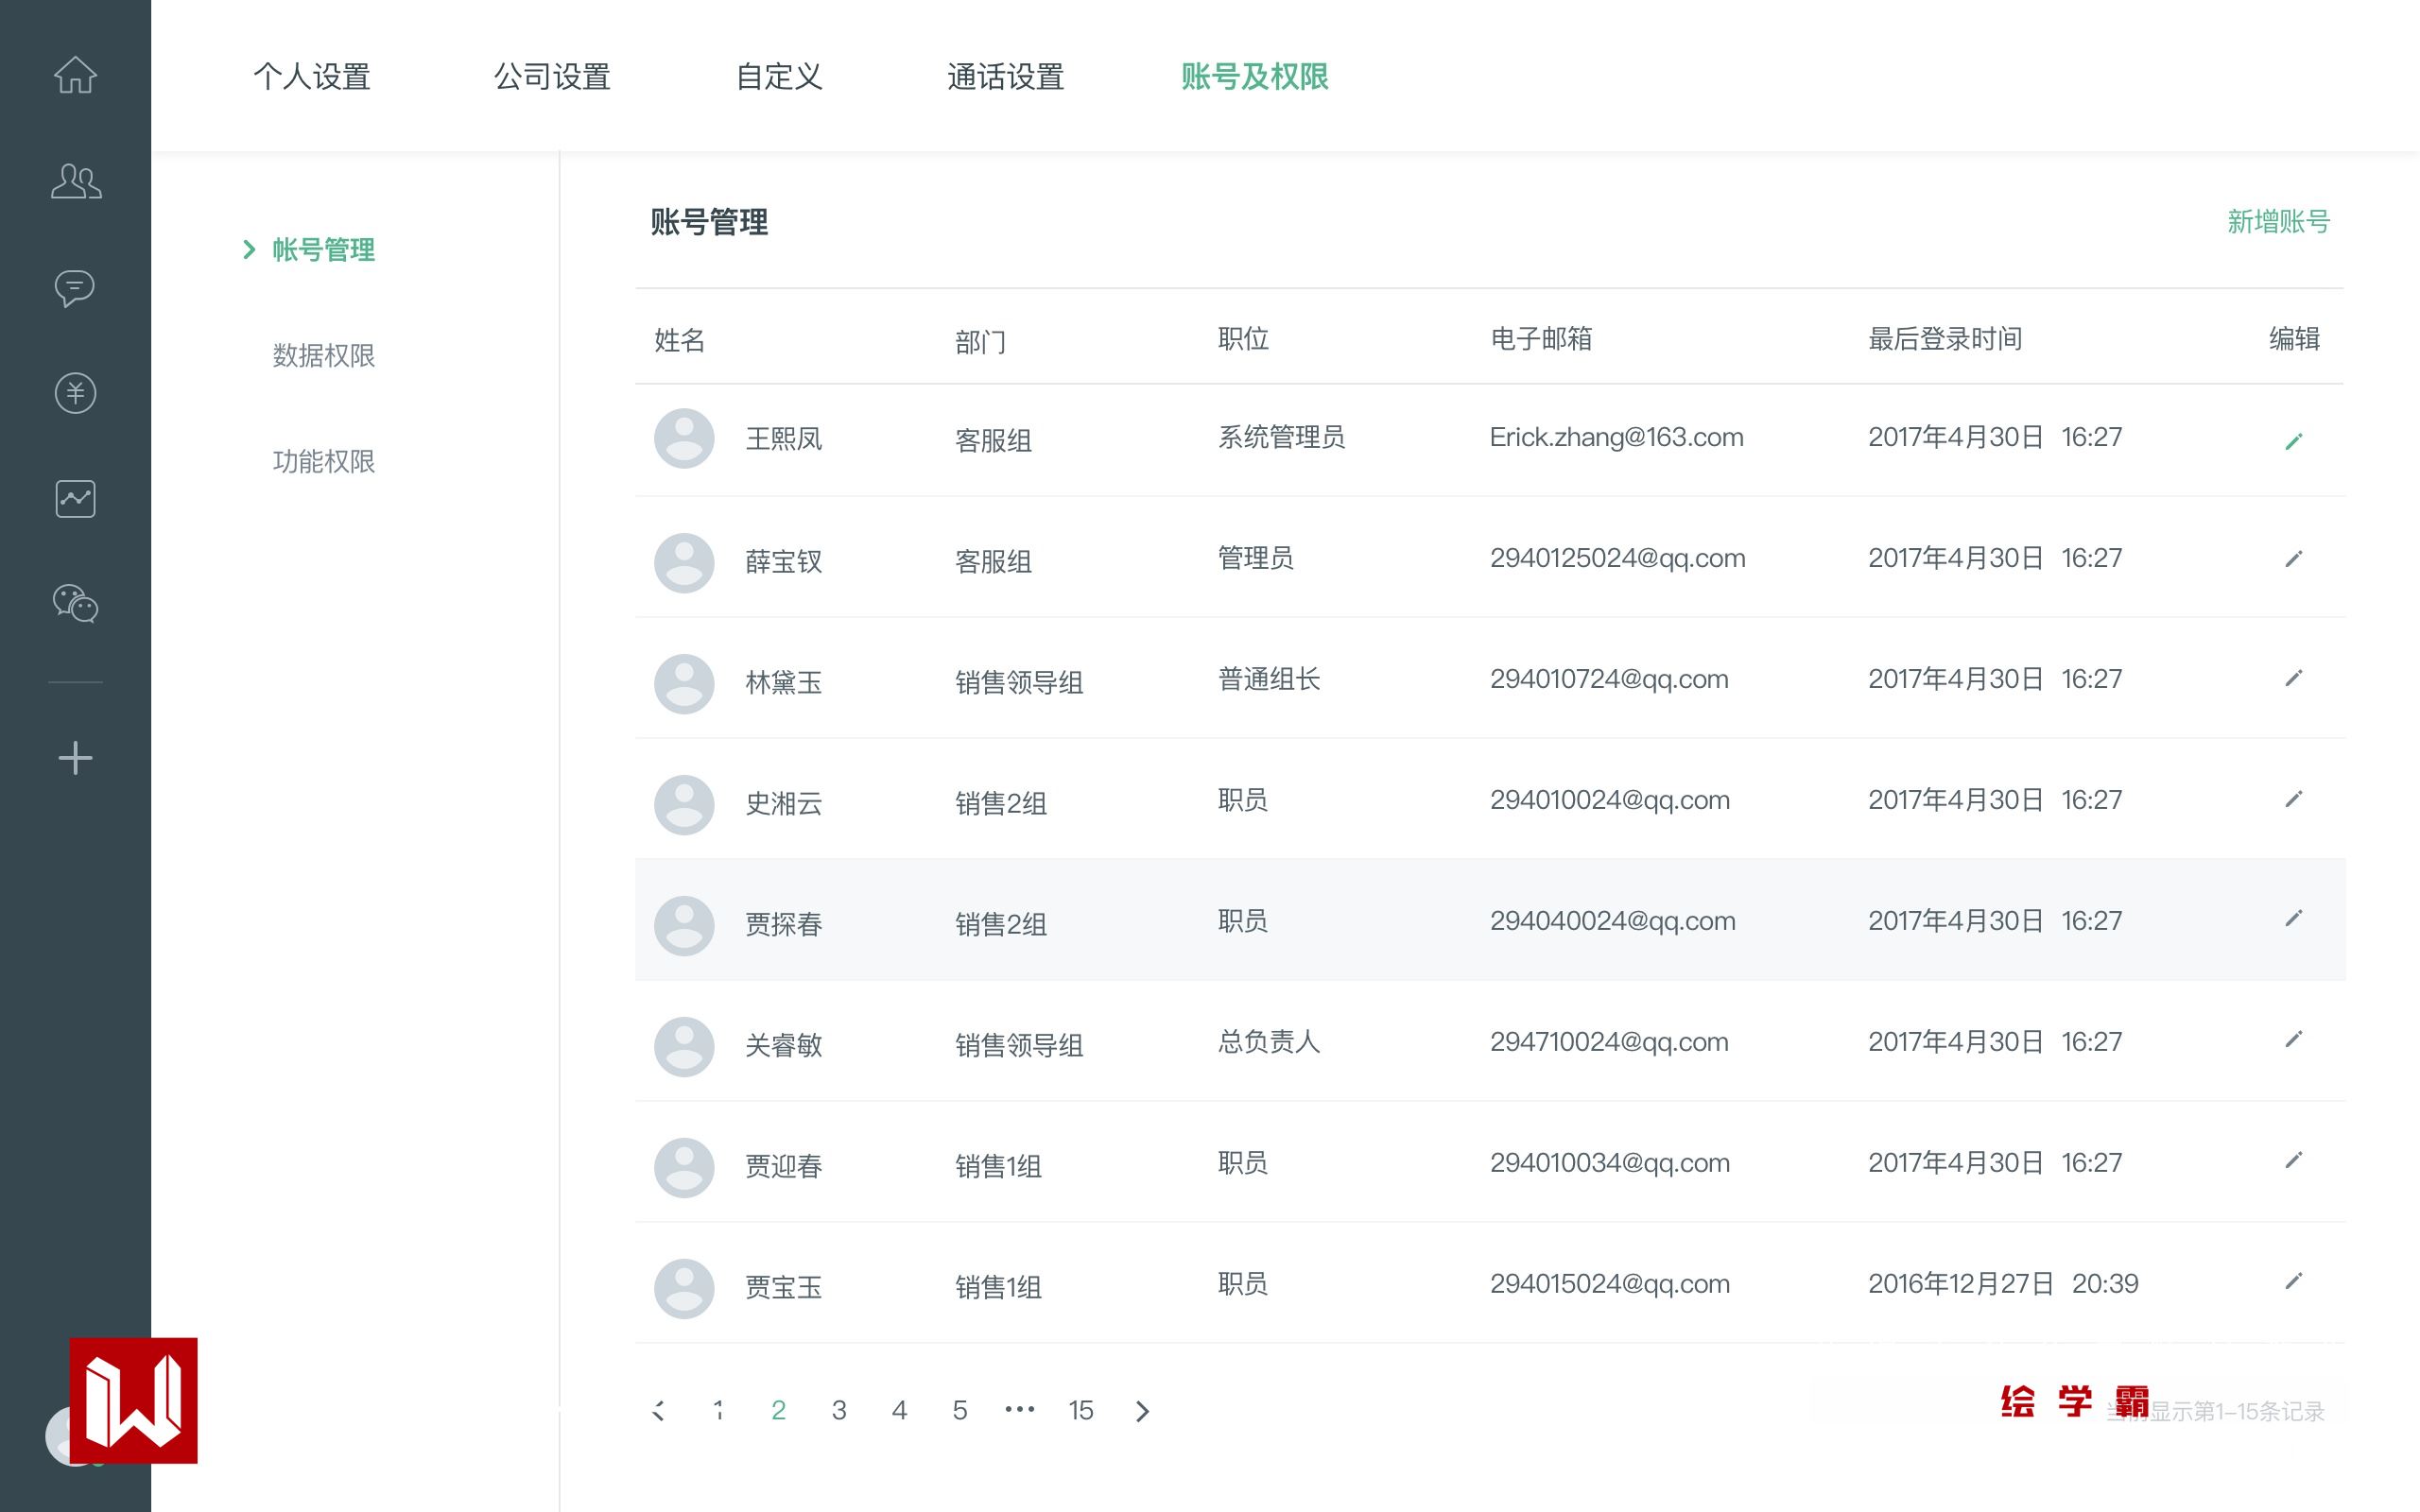
Task: Open the yen currency icon
Action: (75, 393)
